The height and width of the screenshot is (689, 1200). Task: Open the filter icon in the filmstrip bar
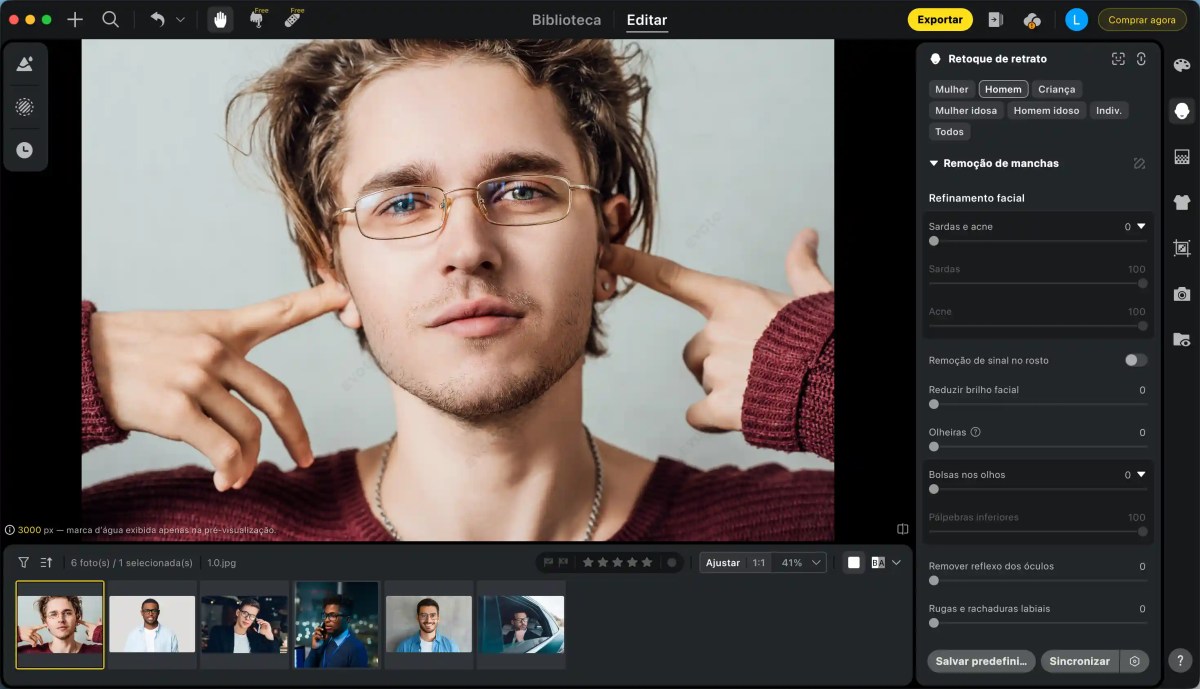(22, 562)
